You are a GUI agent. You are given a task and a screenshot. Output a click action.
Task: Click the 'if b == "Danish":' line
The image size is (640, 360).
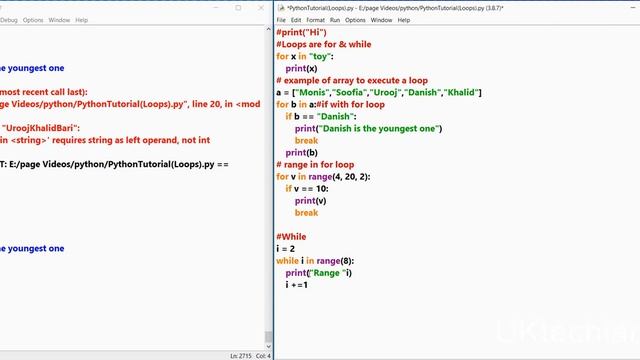[x=321, y=116]
